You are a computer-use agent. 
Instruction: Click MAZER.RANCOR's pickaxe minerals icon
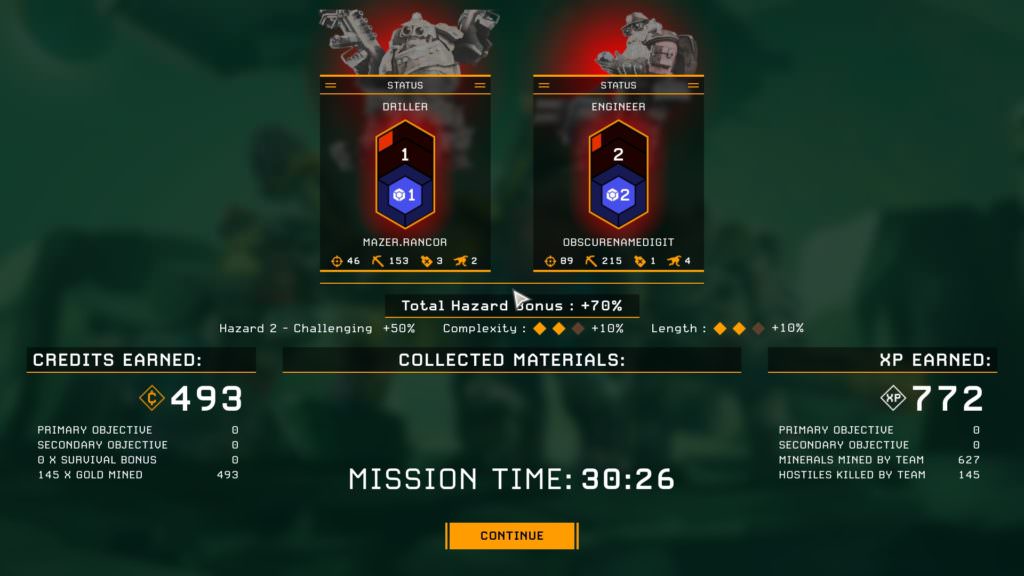pos(377,261)
